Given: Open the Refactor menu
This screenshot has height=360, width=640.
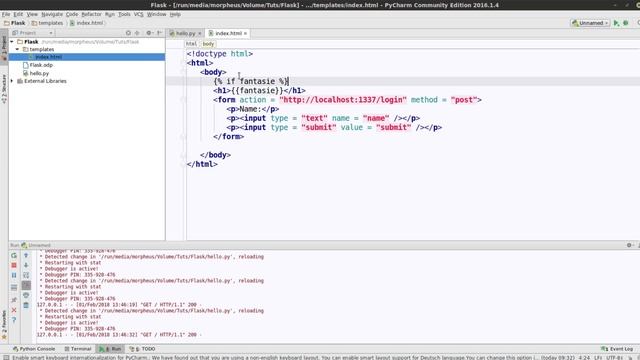Looking at the screenshot, I should [x=91, y=14].
